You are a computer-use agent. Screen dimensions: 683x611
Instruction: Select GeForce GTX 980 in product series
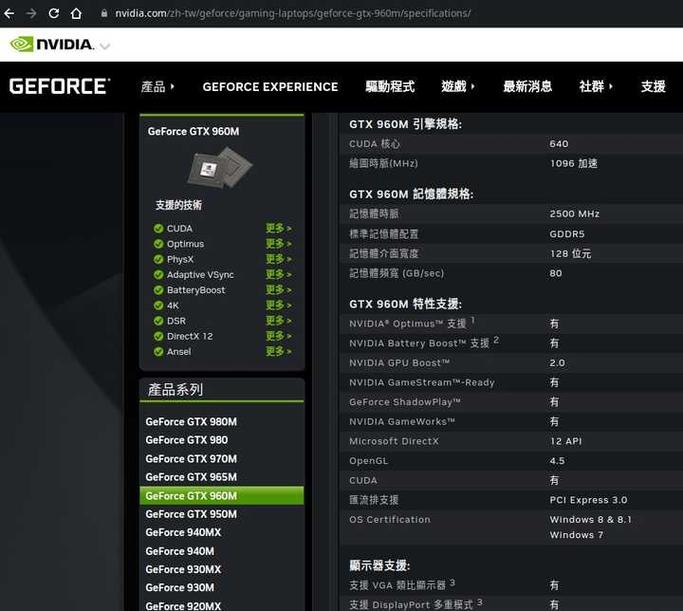coord(186,440)
